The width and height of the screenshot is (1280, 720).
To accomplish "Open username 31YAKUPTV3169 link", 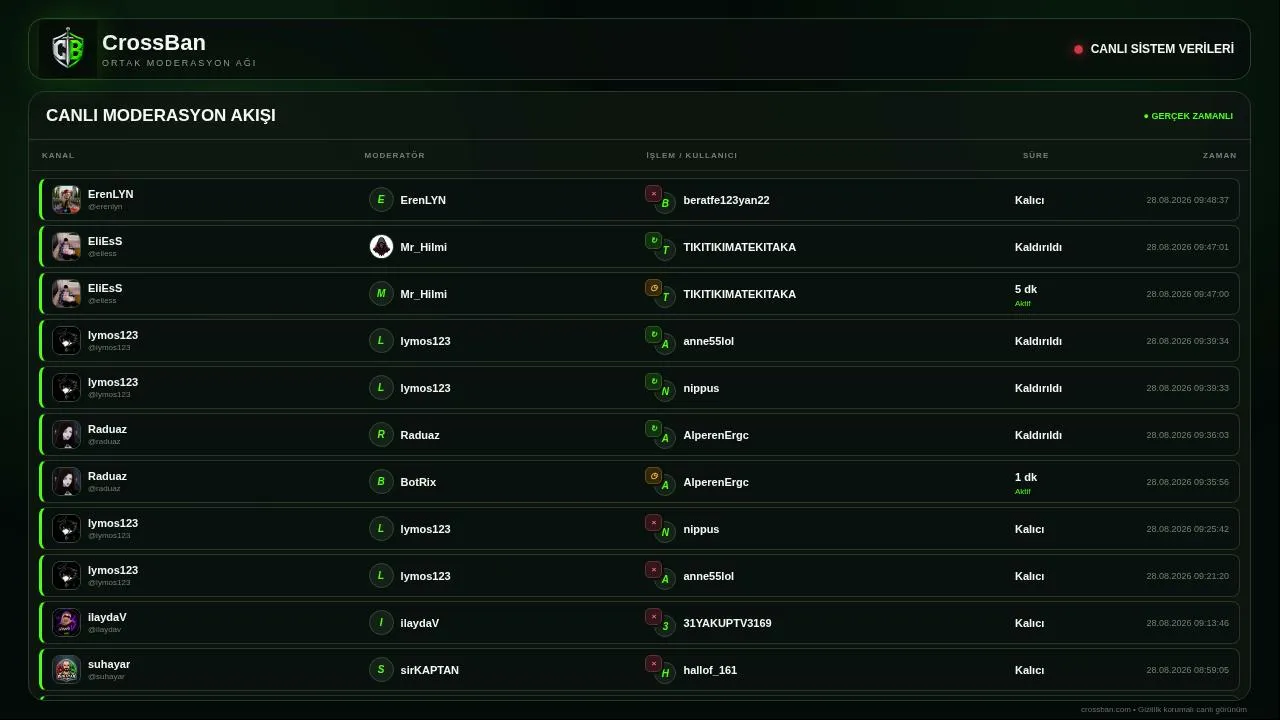I will [727, 623].
